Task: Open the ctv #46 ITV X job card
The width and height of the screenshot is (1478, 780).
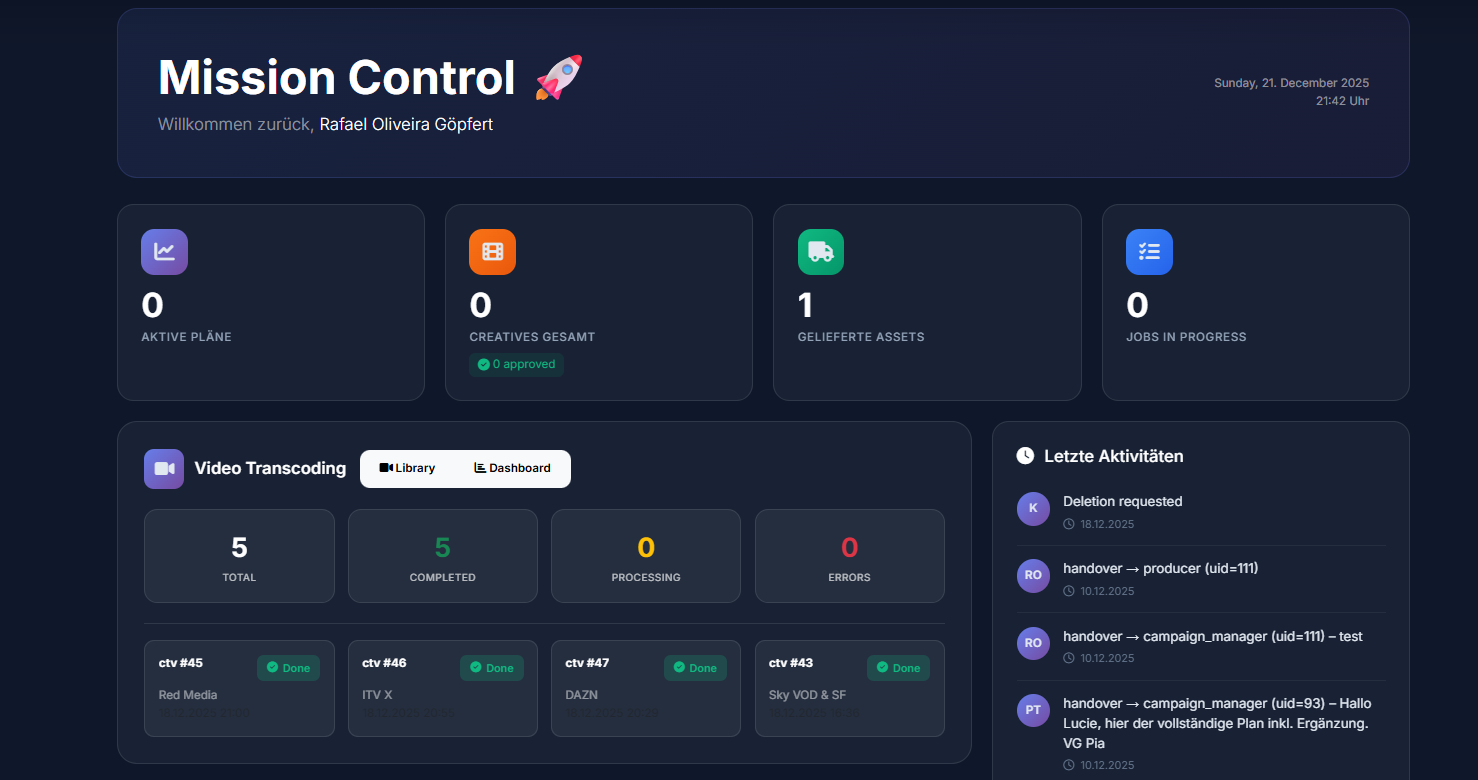Action: (x=442, y=688)
